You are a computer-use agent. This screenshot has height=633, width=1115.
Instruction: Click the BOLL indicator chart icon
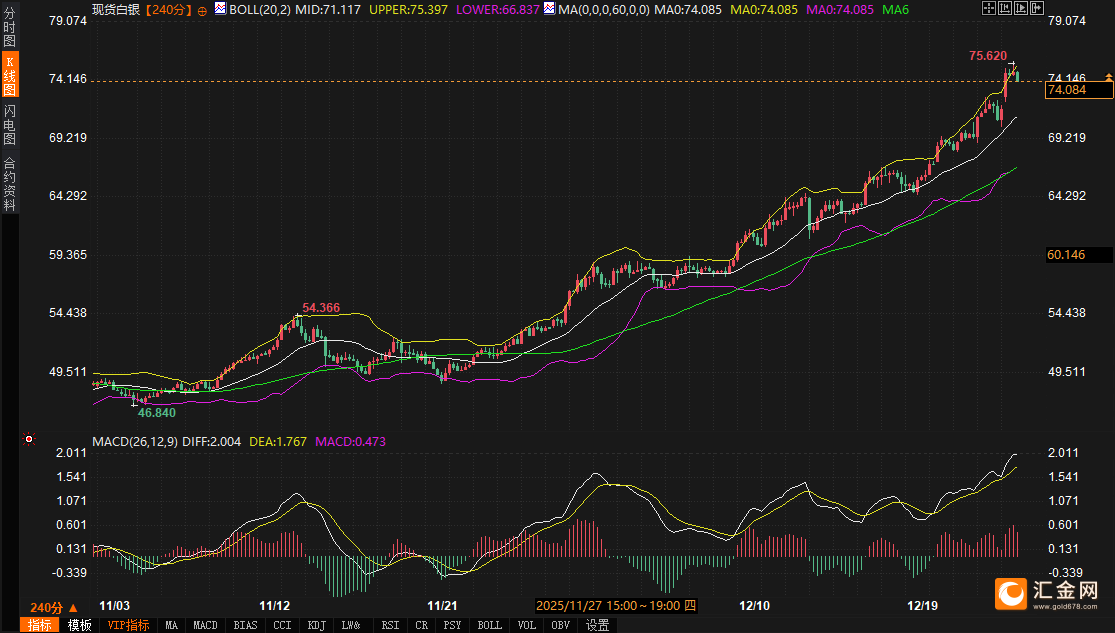click(x=220, y=9)
